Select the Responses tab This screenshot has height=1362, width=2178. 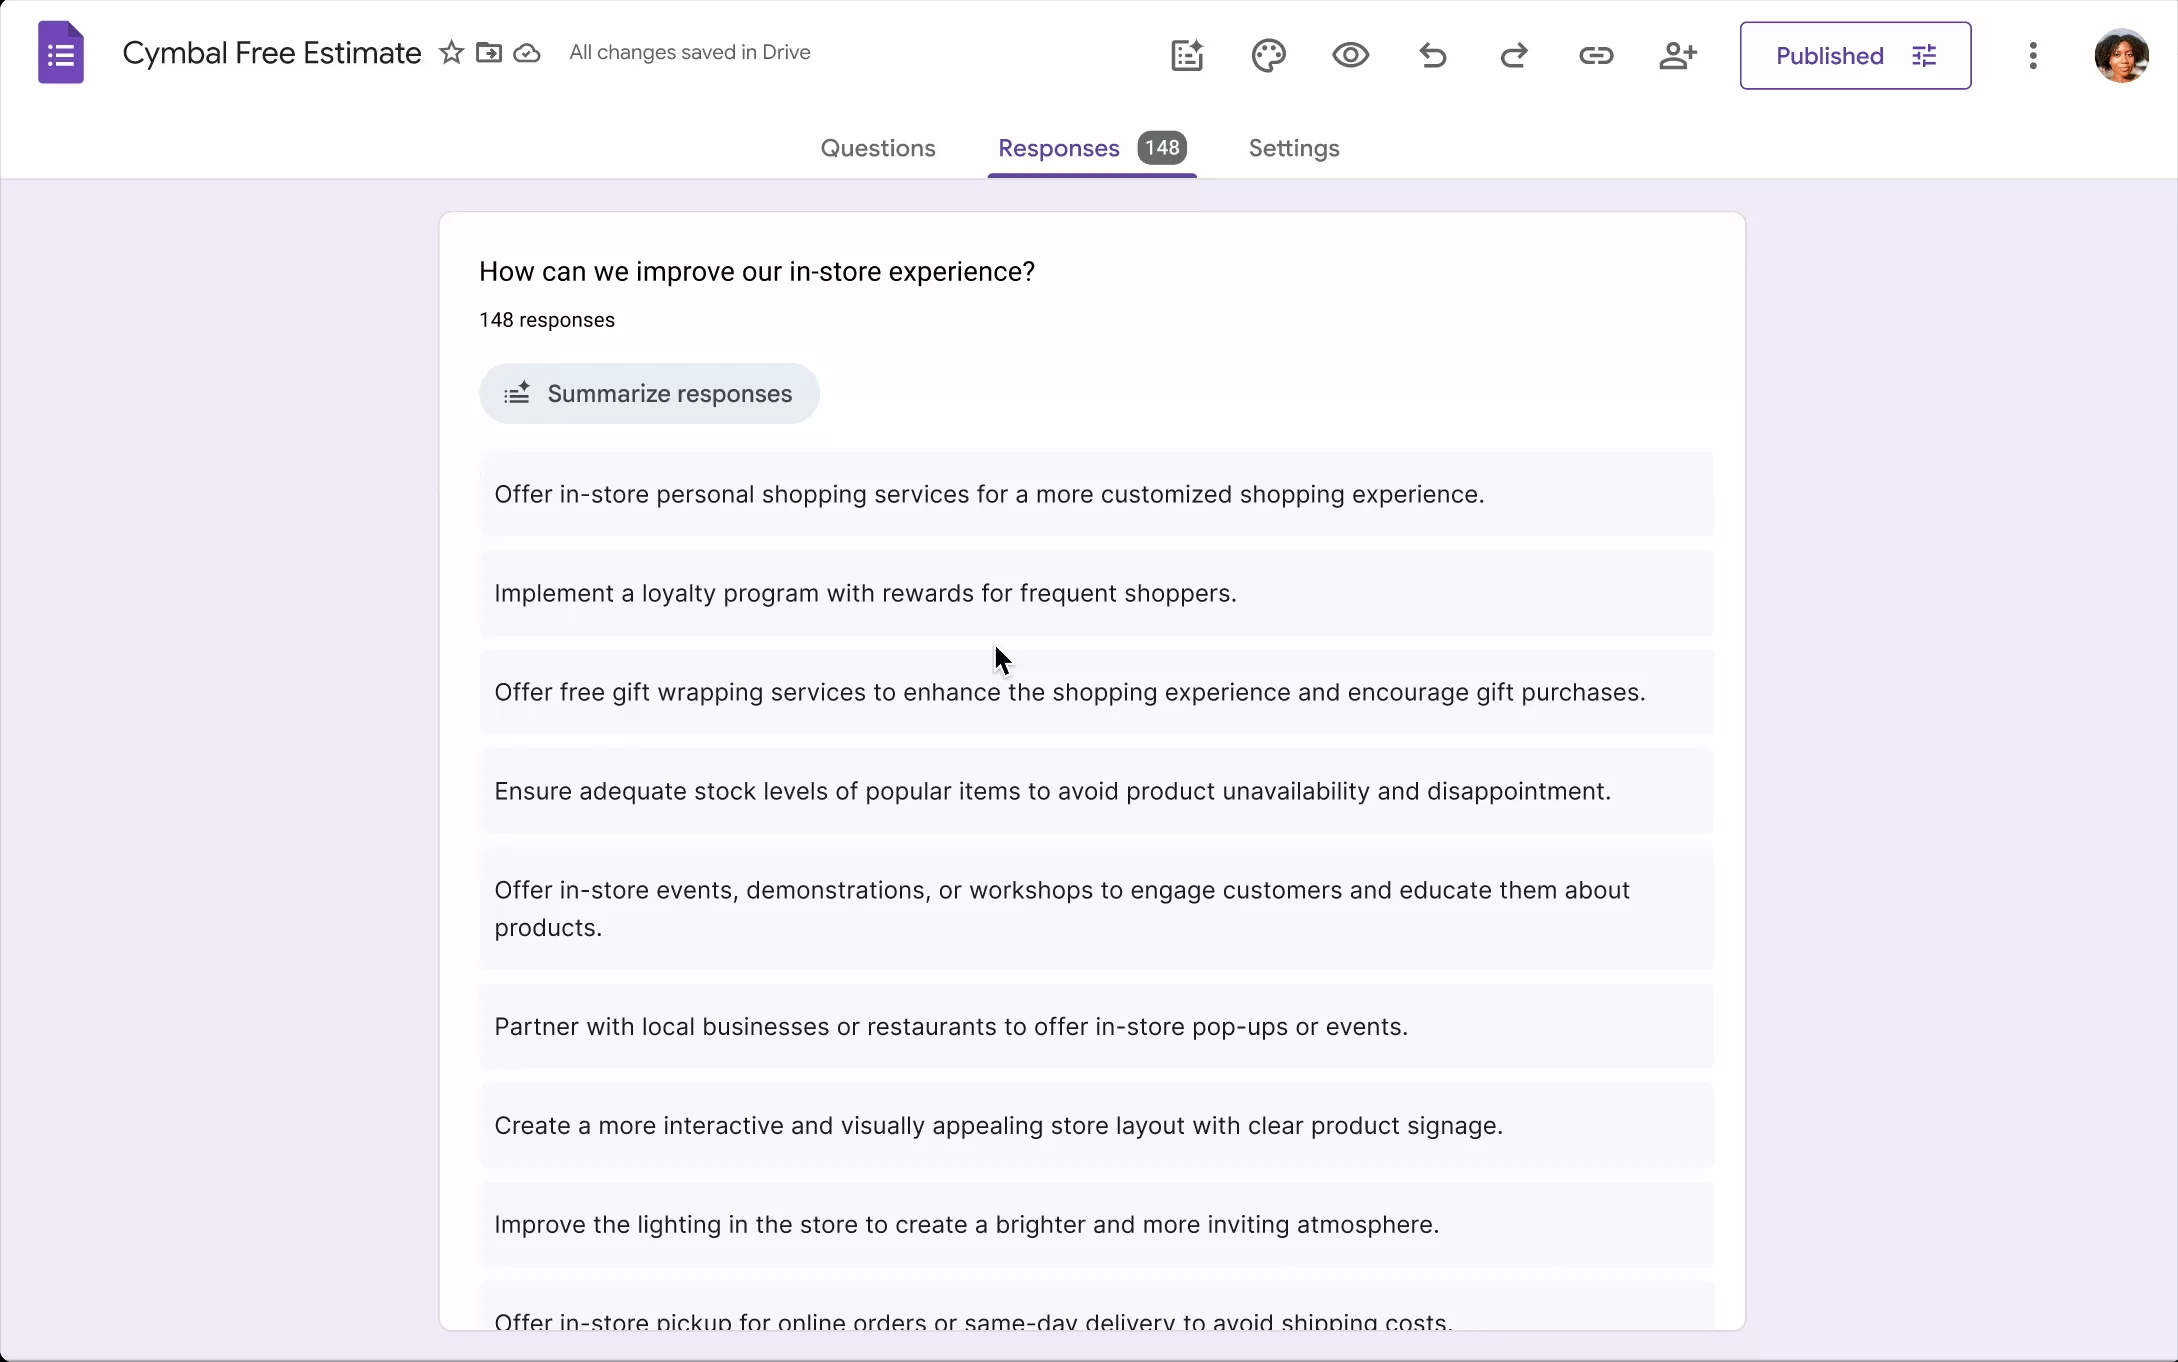click(x=1059, y=148)
